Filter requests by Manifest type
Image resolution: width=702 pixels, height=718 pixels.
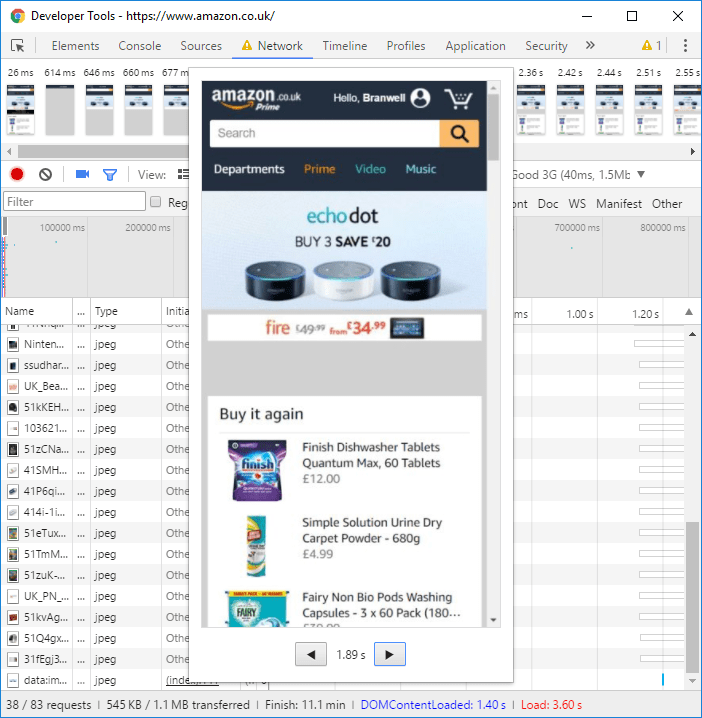[x=618, y=203]
